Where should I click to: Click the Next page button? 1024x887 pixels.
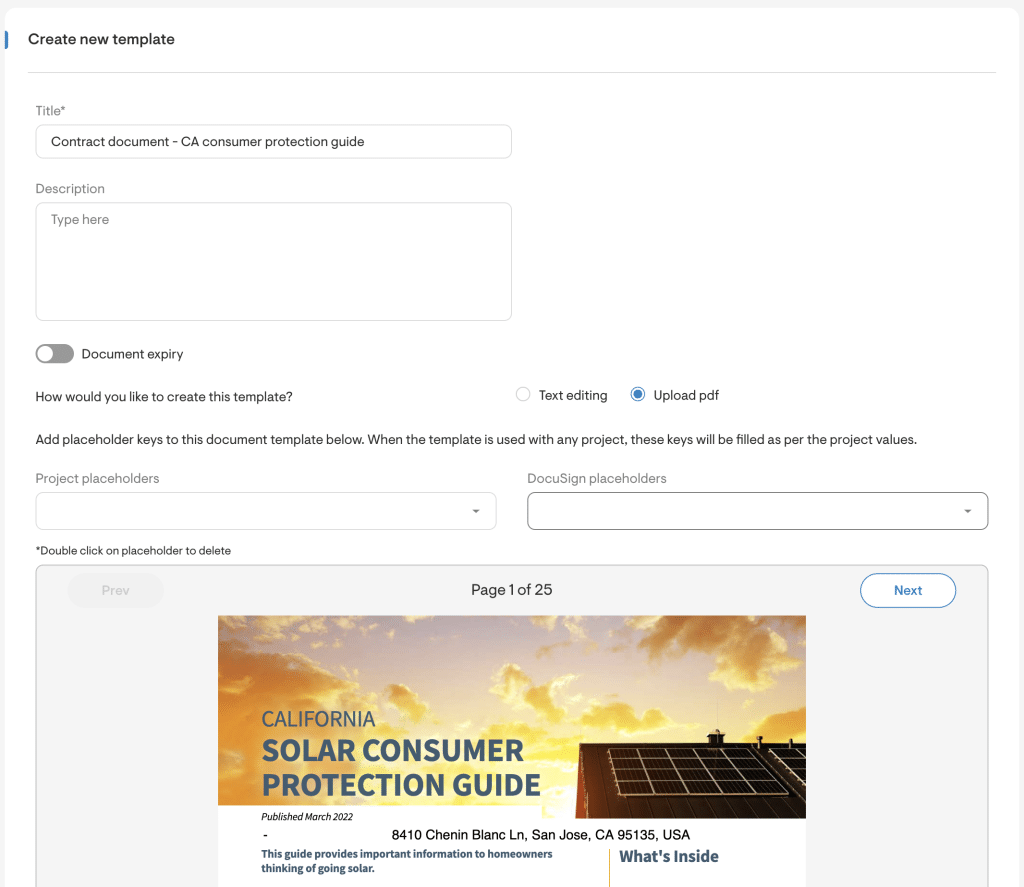[x=907, y=590]
